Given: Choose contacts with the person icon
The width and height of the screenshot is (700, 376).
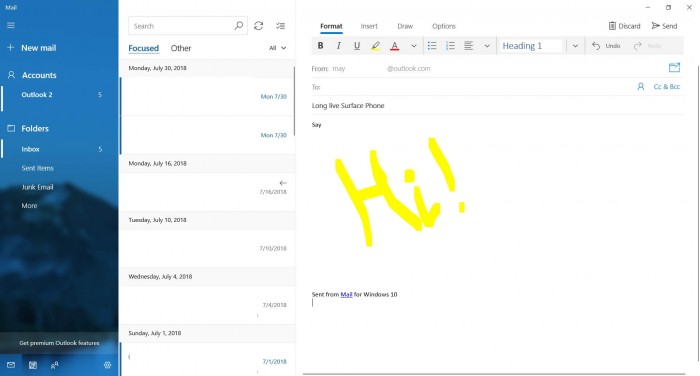Looking at the screenshot, I should coord(641,87).
